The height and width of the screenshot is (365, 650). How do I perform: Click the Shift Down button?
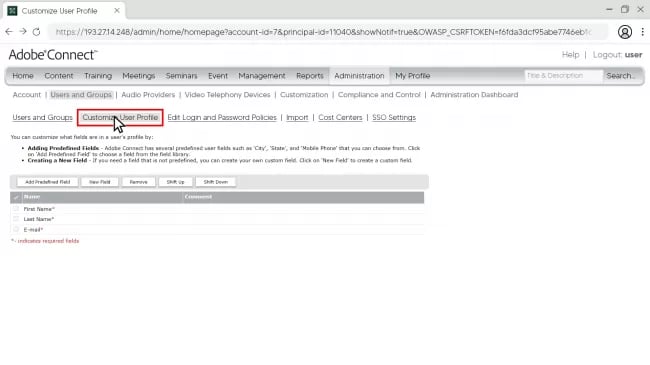coord(216,182)
